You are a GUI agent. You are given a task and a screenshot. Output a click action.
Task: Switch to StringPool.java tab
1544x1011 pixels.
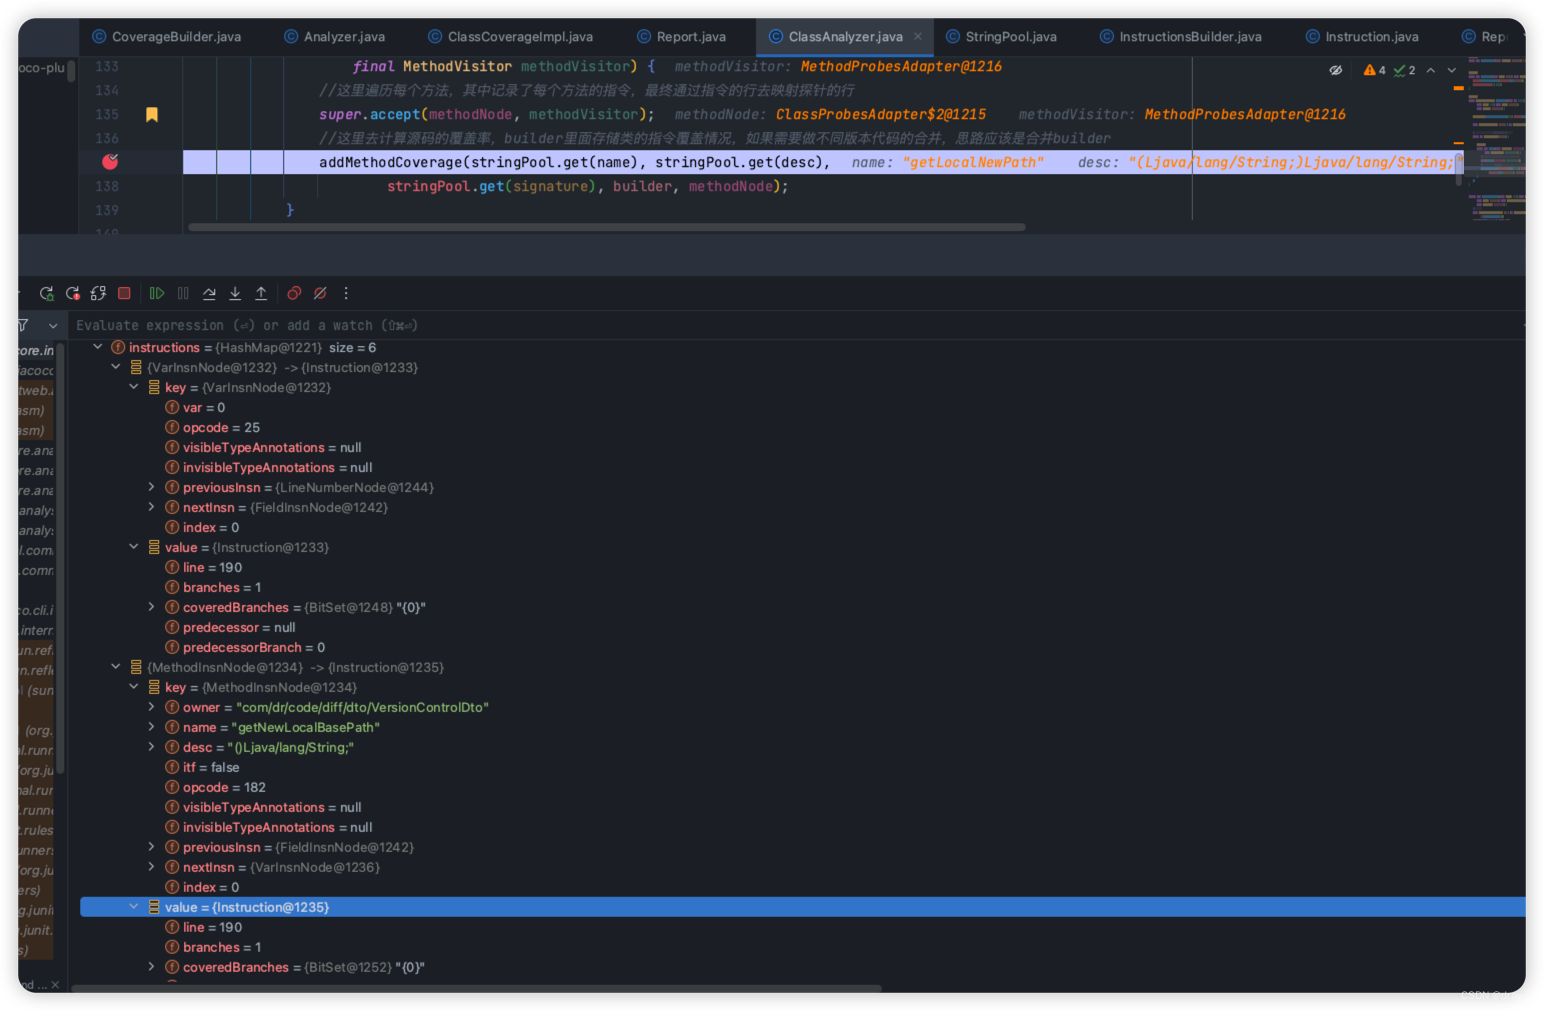1001,37
